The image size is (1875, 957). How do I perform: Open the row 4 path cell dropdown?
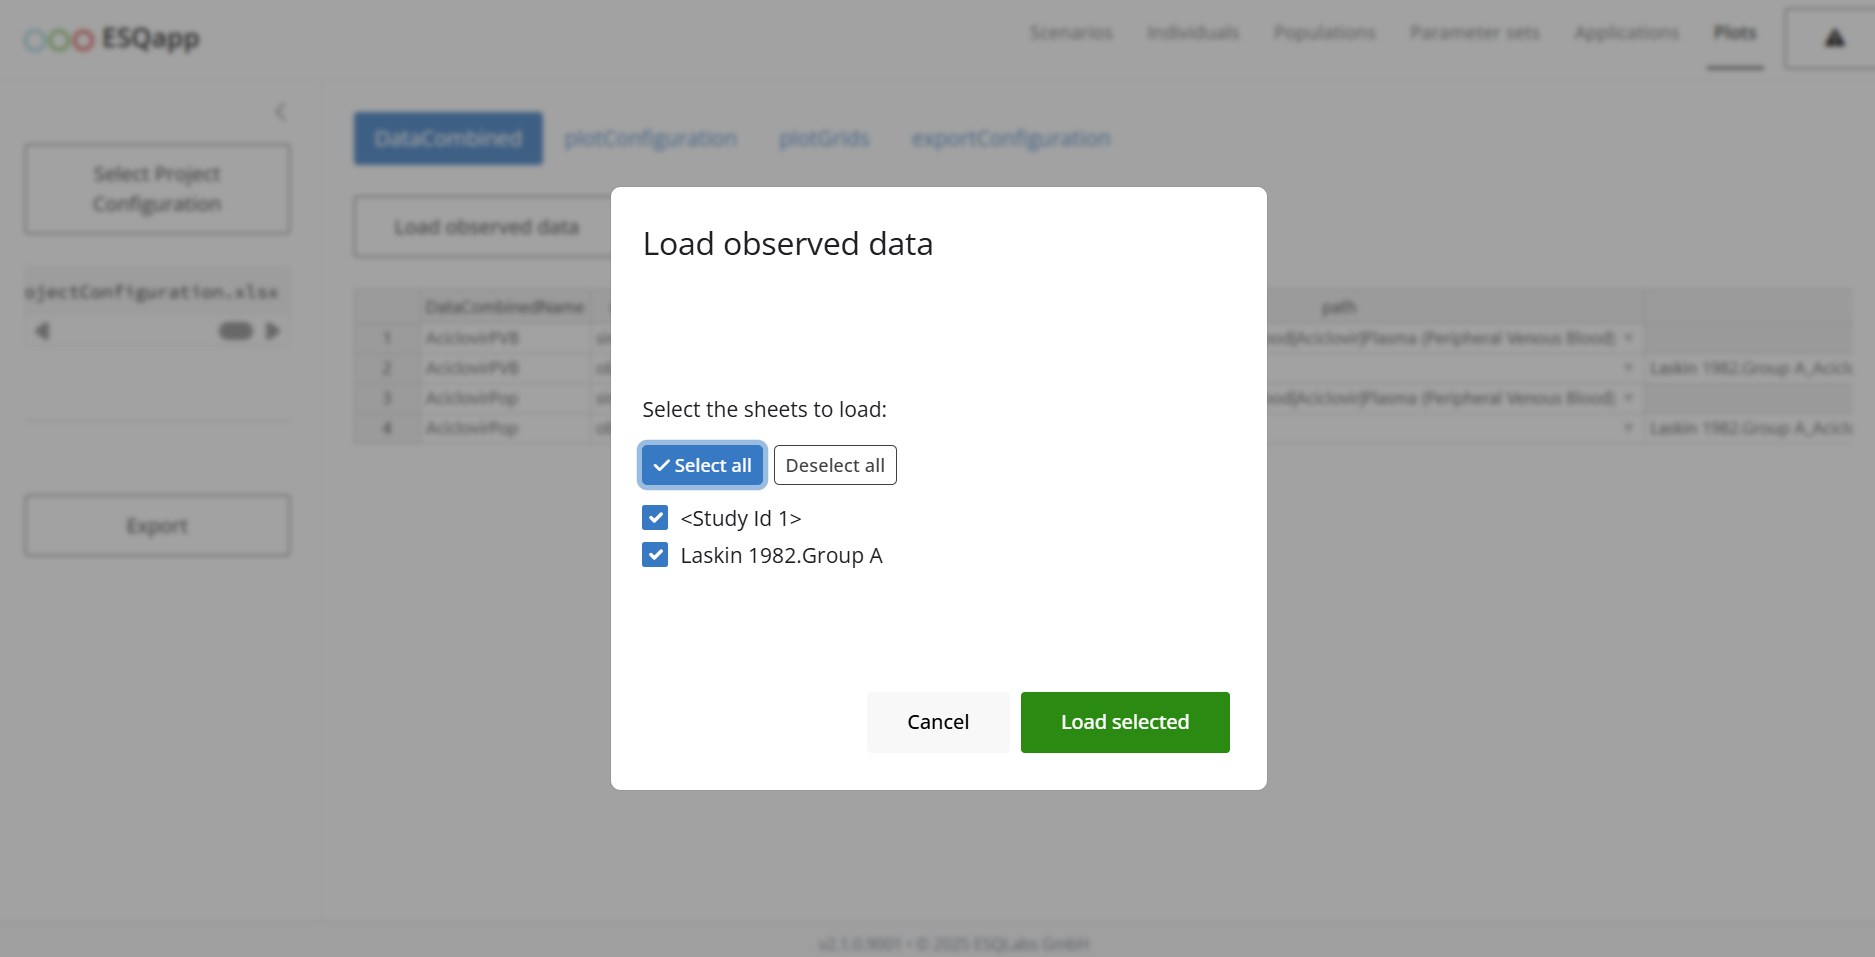click(x=1628, y=428)
